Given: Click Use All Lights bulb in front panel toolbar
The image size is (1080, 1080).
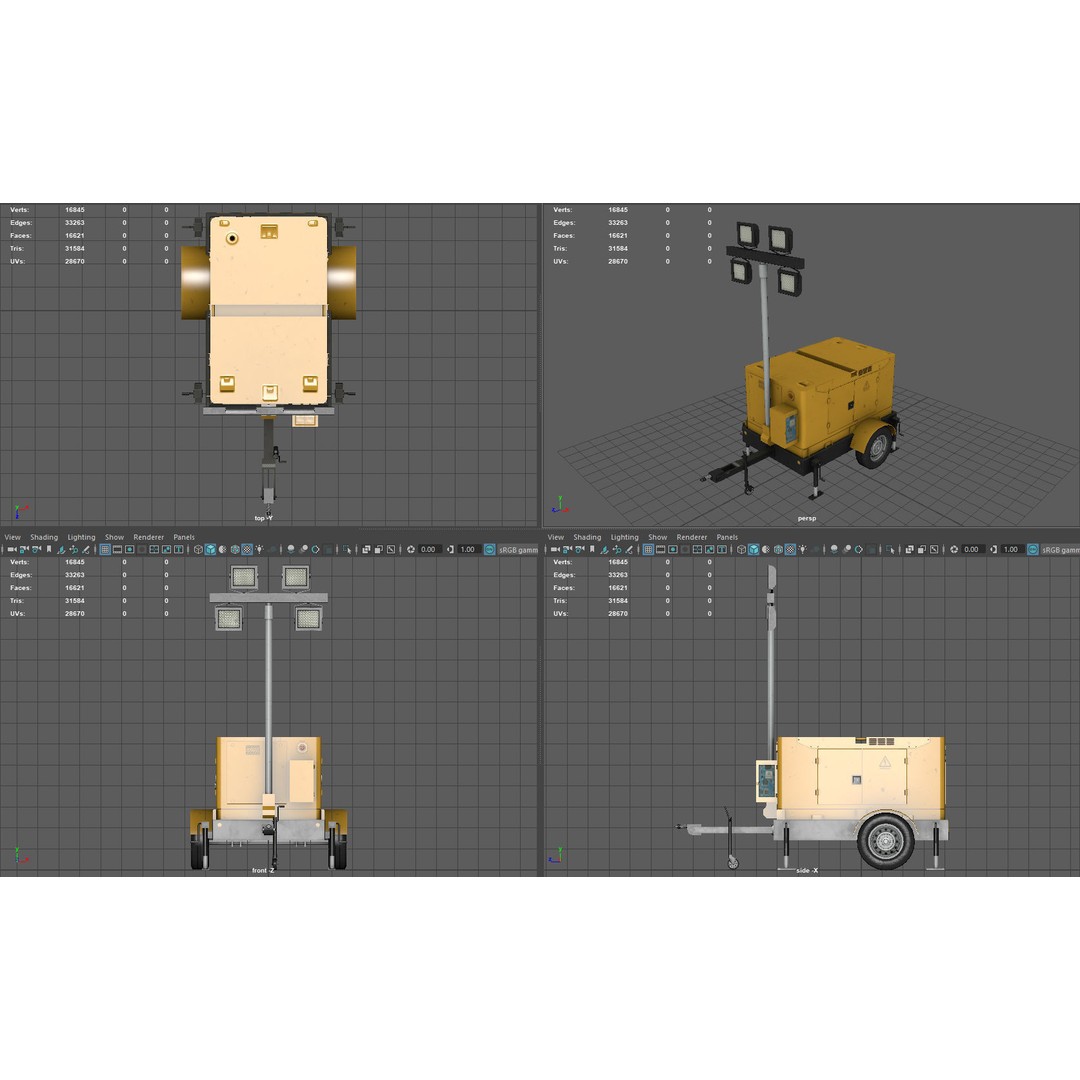Looking at the screenshot, I should coord(260,549).
